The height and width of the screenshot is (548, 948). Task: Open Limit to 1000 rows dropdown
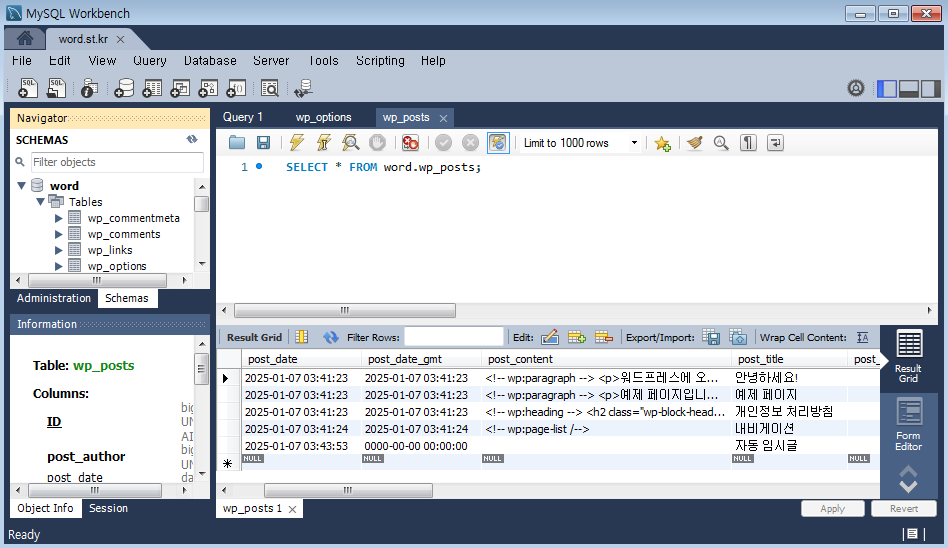[634, 143]
